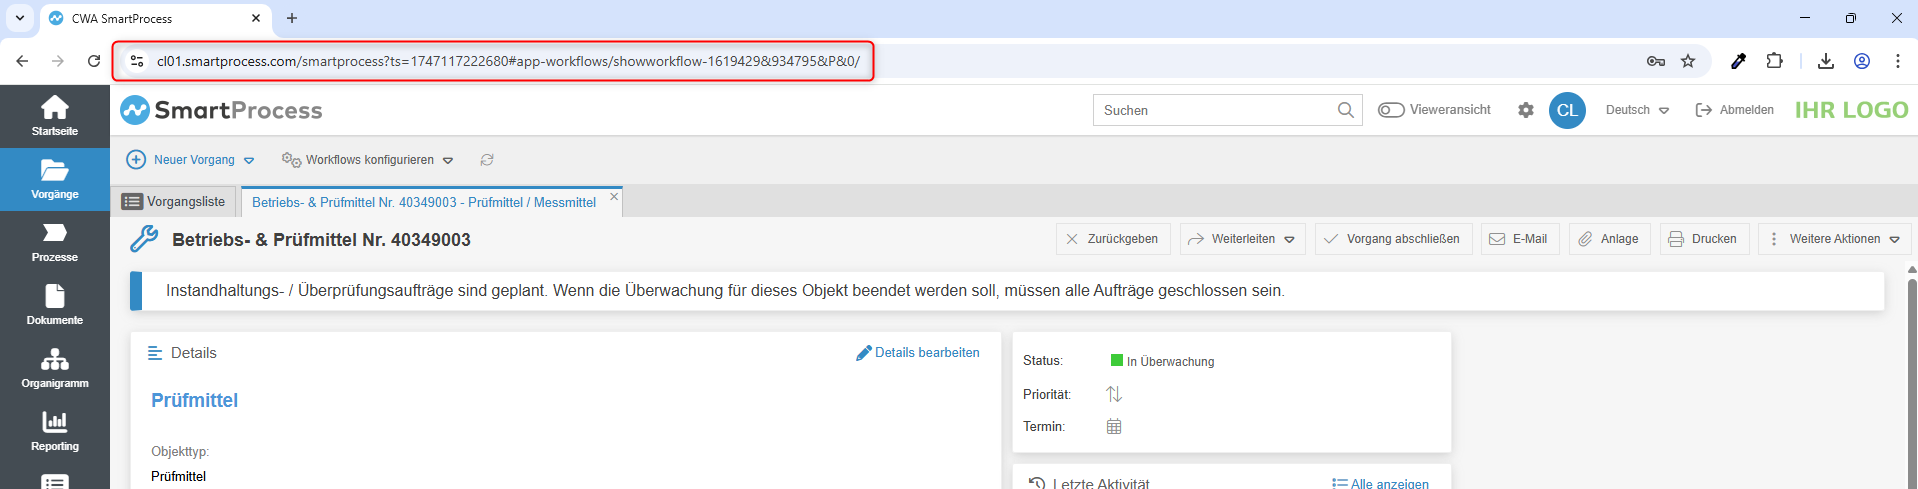Click the password key icon
Viewport: 1918px width, 489px height.
pos(1656,61)
